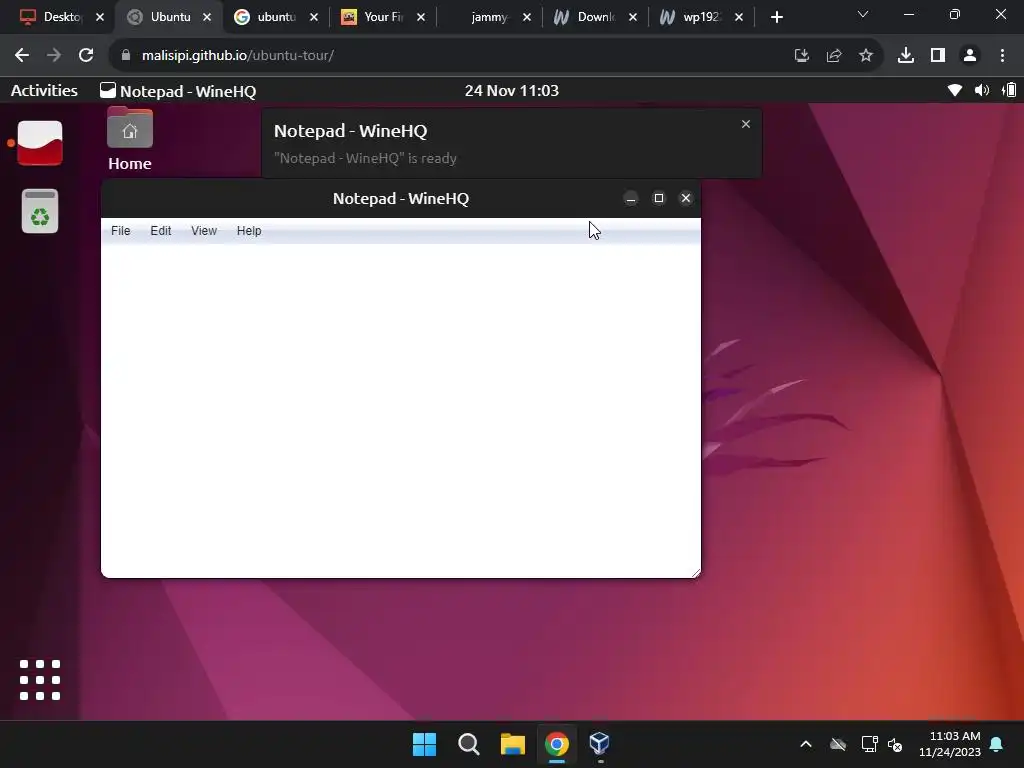Close the Ubuntu tab
The image size is (1024, 768).
coord(207,17)
